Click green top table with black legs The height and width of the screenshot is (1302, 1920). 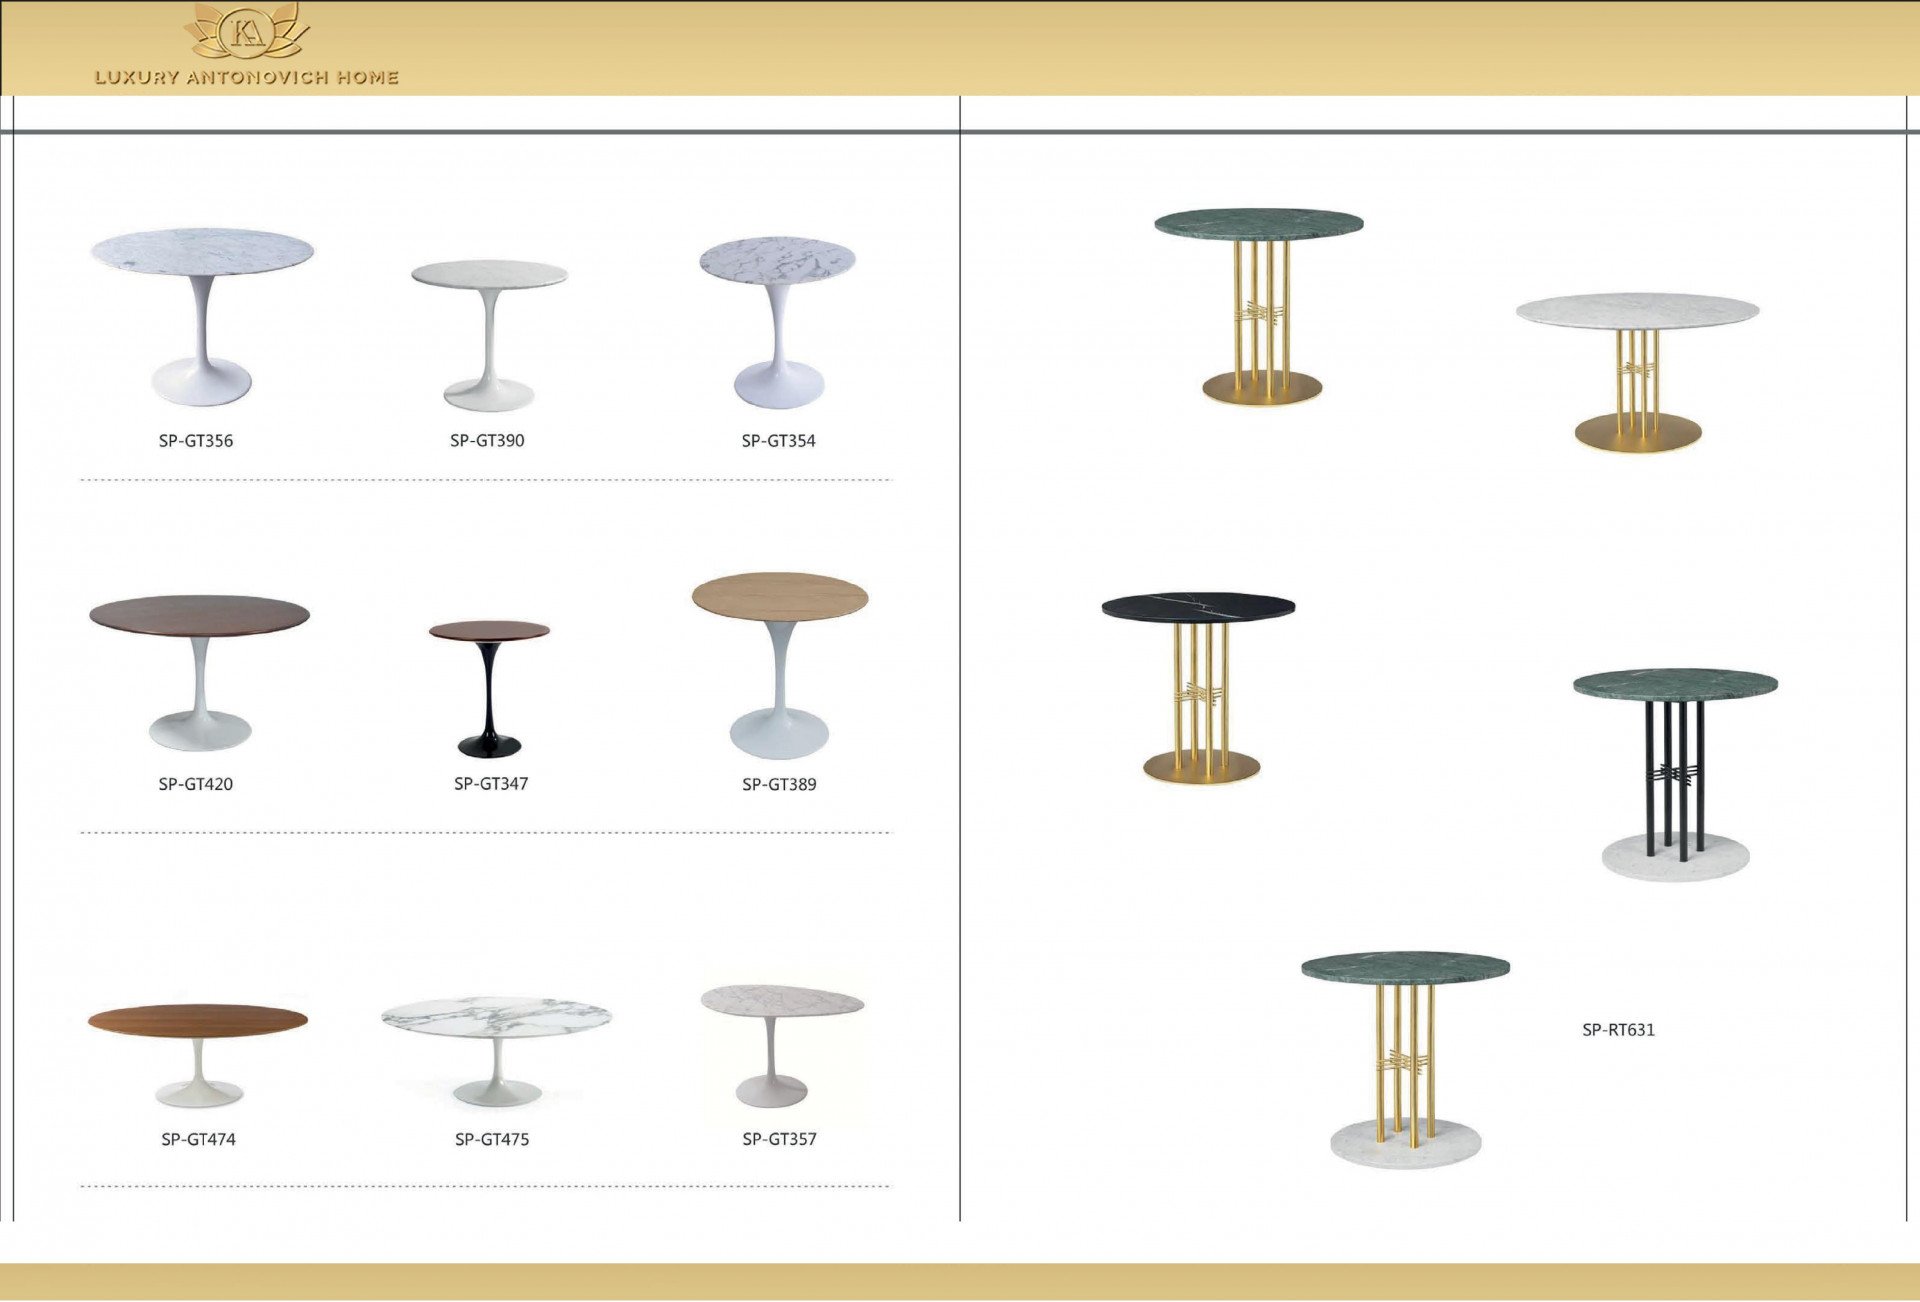pos(1675,773)
